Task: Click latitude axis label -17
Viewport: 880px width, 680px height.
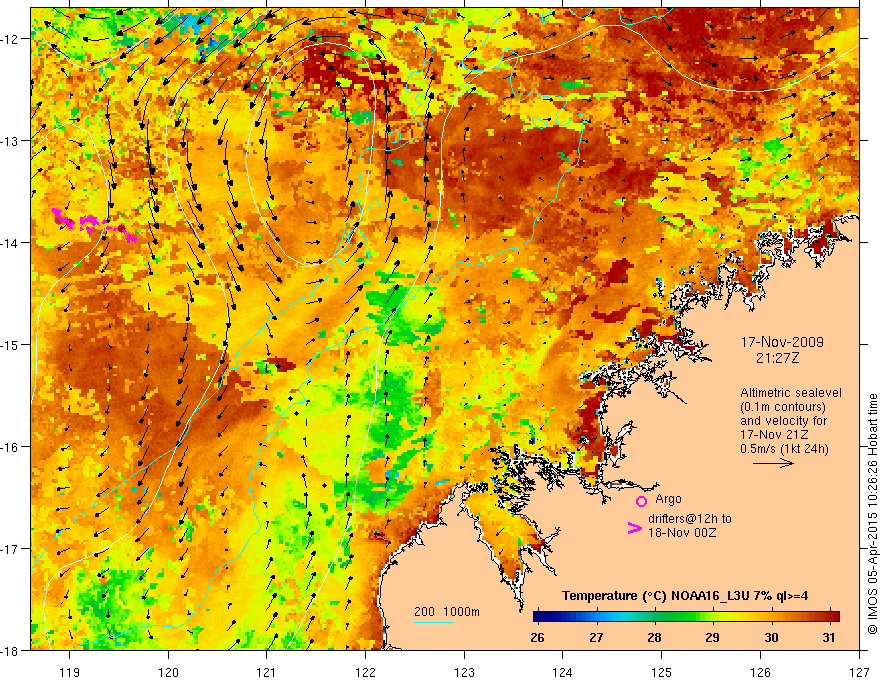Action: tap(11, 549)
